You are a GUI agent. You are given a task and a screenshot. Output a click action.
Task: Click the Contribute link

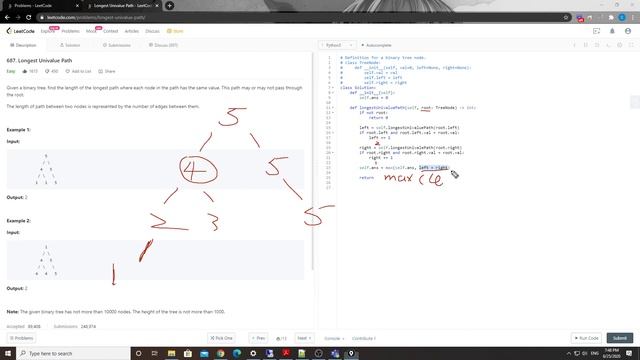[x=363, y=338]
